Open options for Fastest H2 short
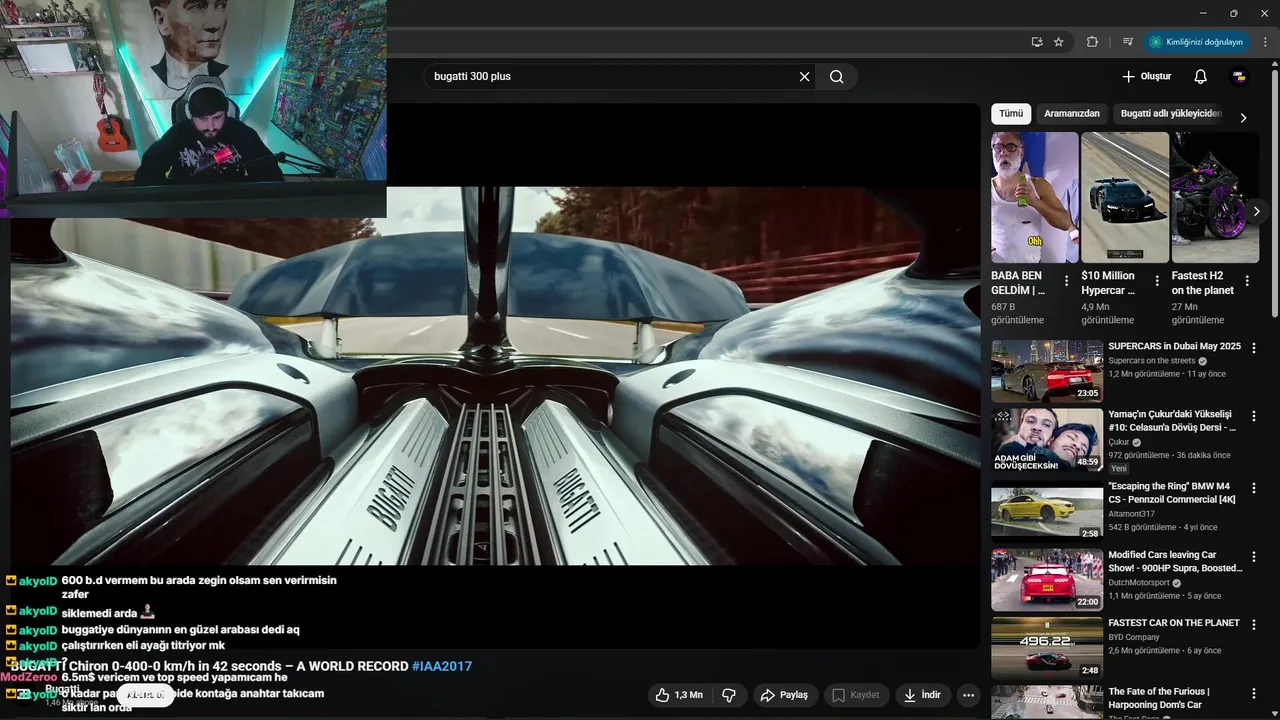1280x720 pixels. coord(1247,281)
